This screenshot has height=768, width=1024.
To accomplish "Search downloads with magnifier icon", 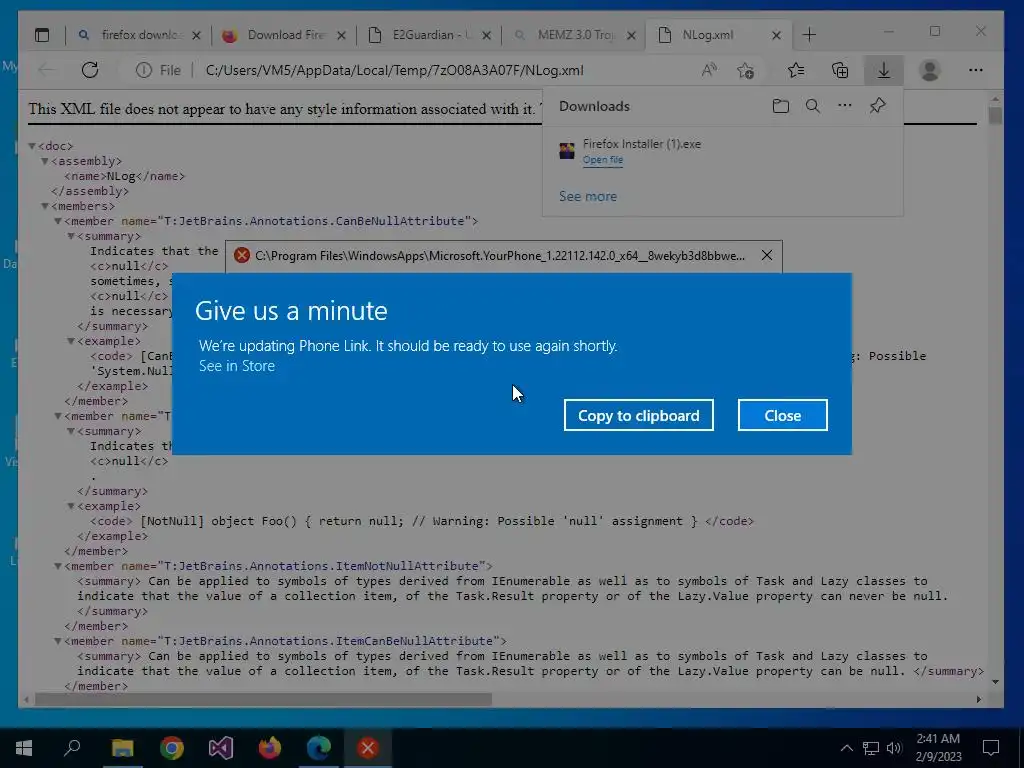I will click(812, 106).
